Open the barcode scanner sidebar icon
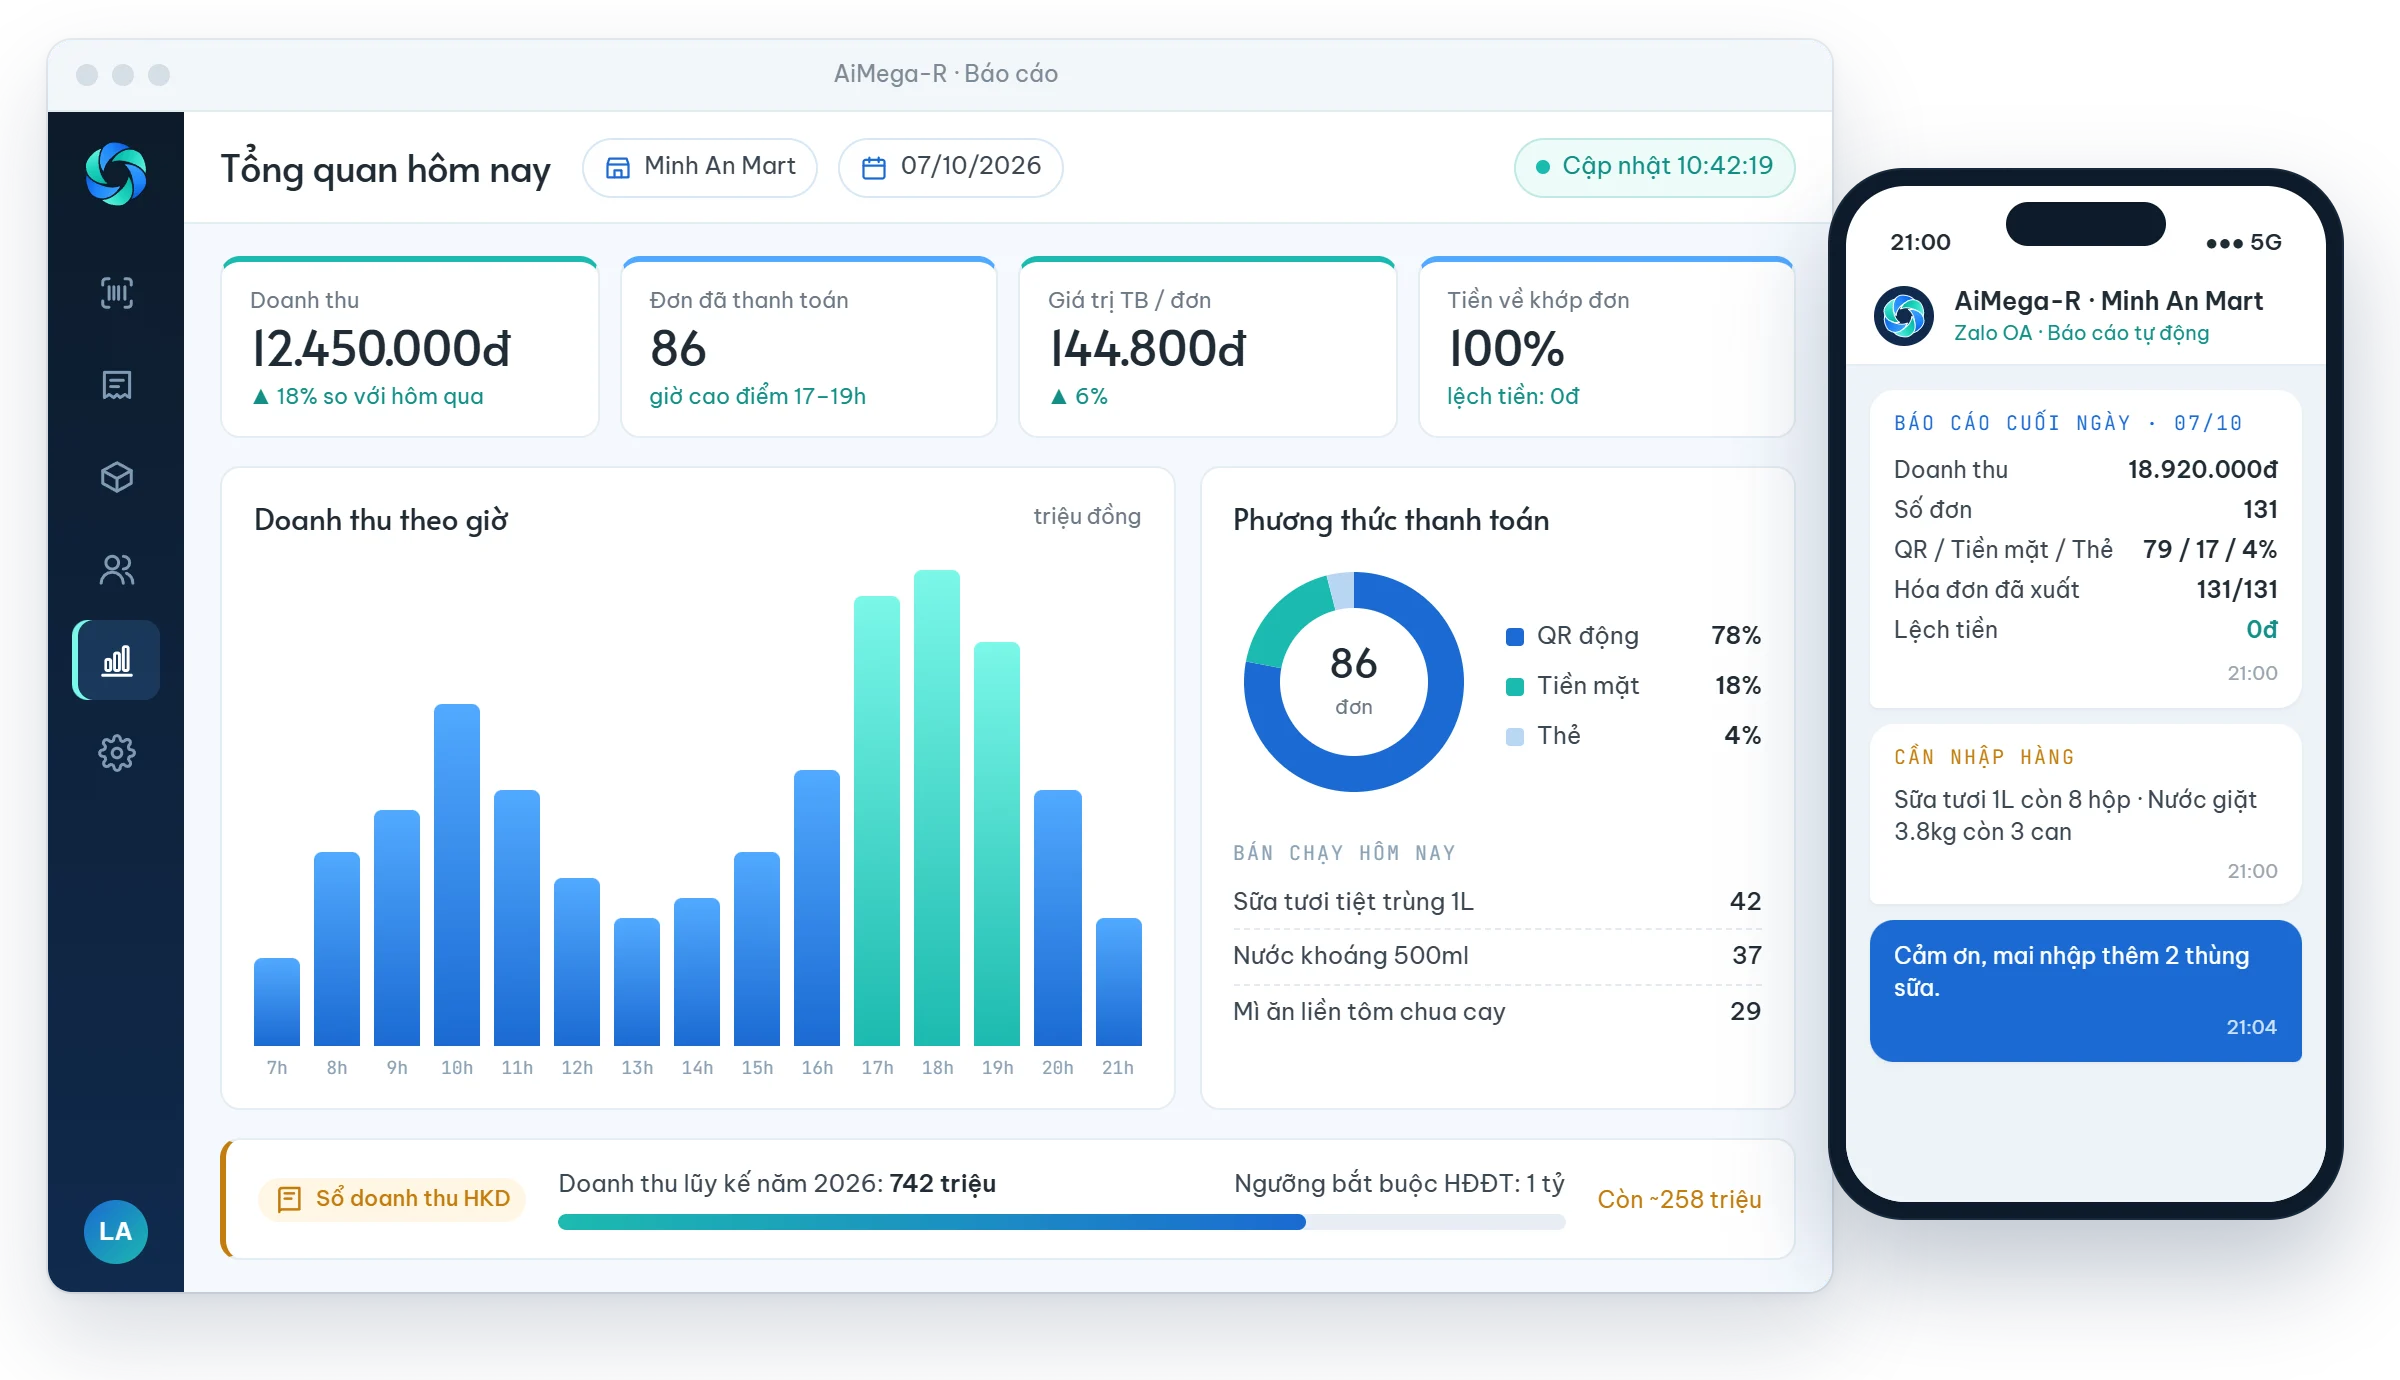 tap(117, 292)
